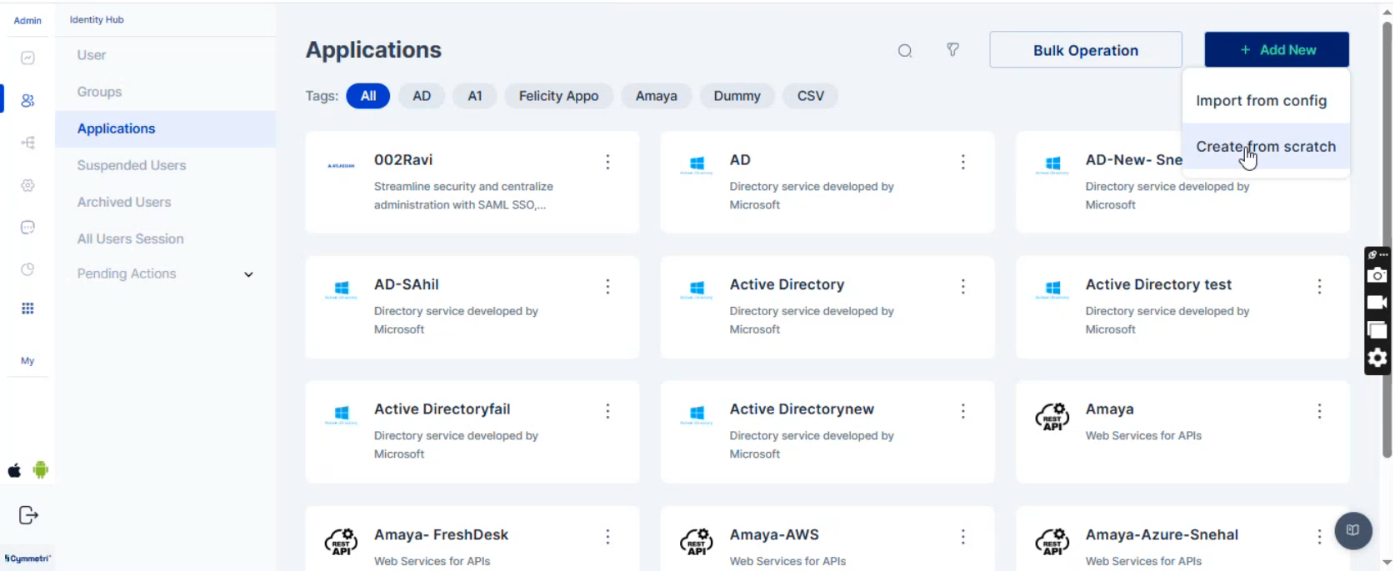Open the AD-SAhil application title
Screen dimensions: 1393x571
click(x=406, y=285)
